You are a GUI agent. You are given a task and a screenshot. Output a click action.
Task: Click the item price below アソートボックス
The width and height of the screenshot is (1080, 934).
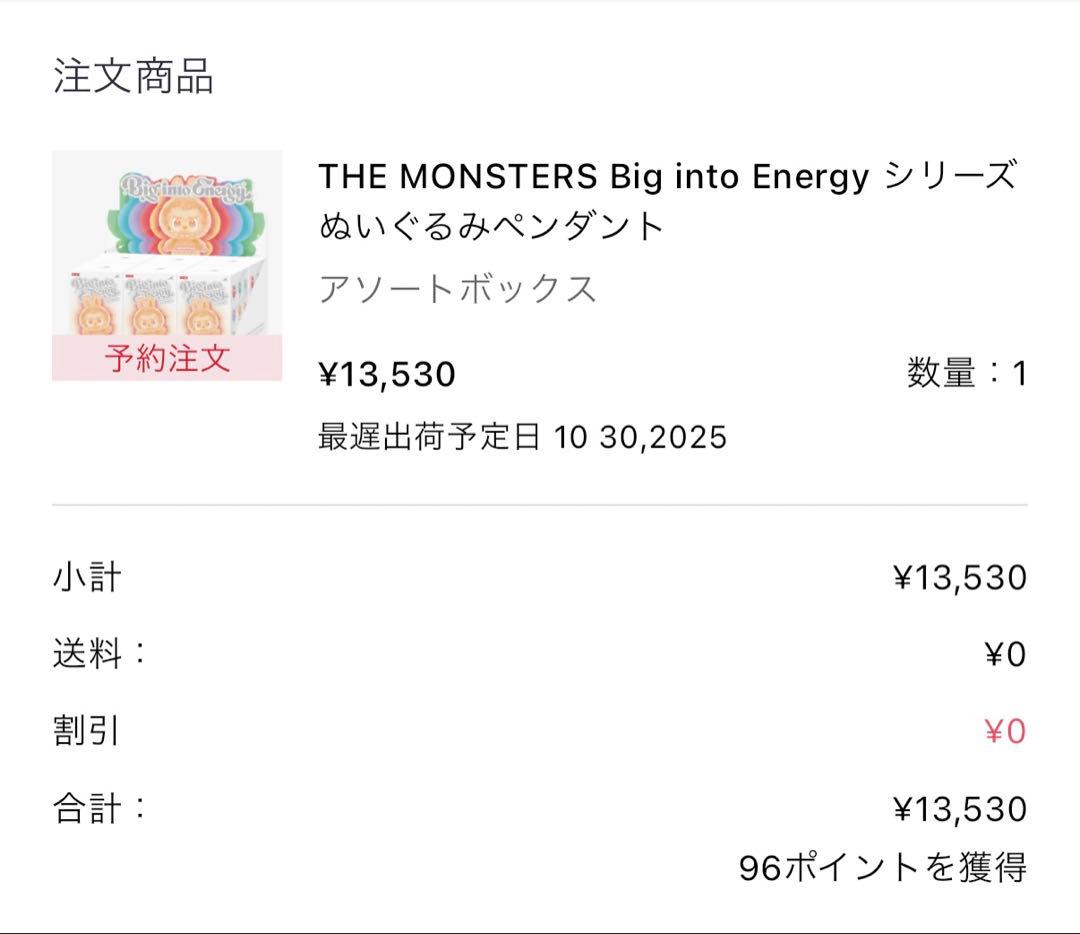pos(387,374)
